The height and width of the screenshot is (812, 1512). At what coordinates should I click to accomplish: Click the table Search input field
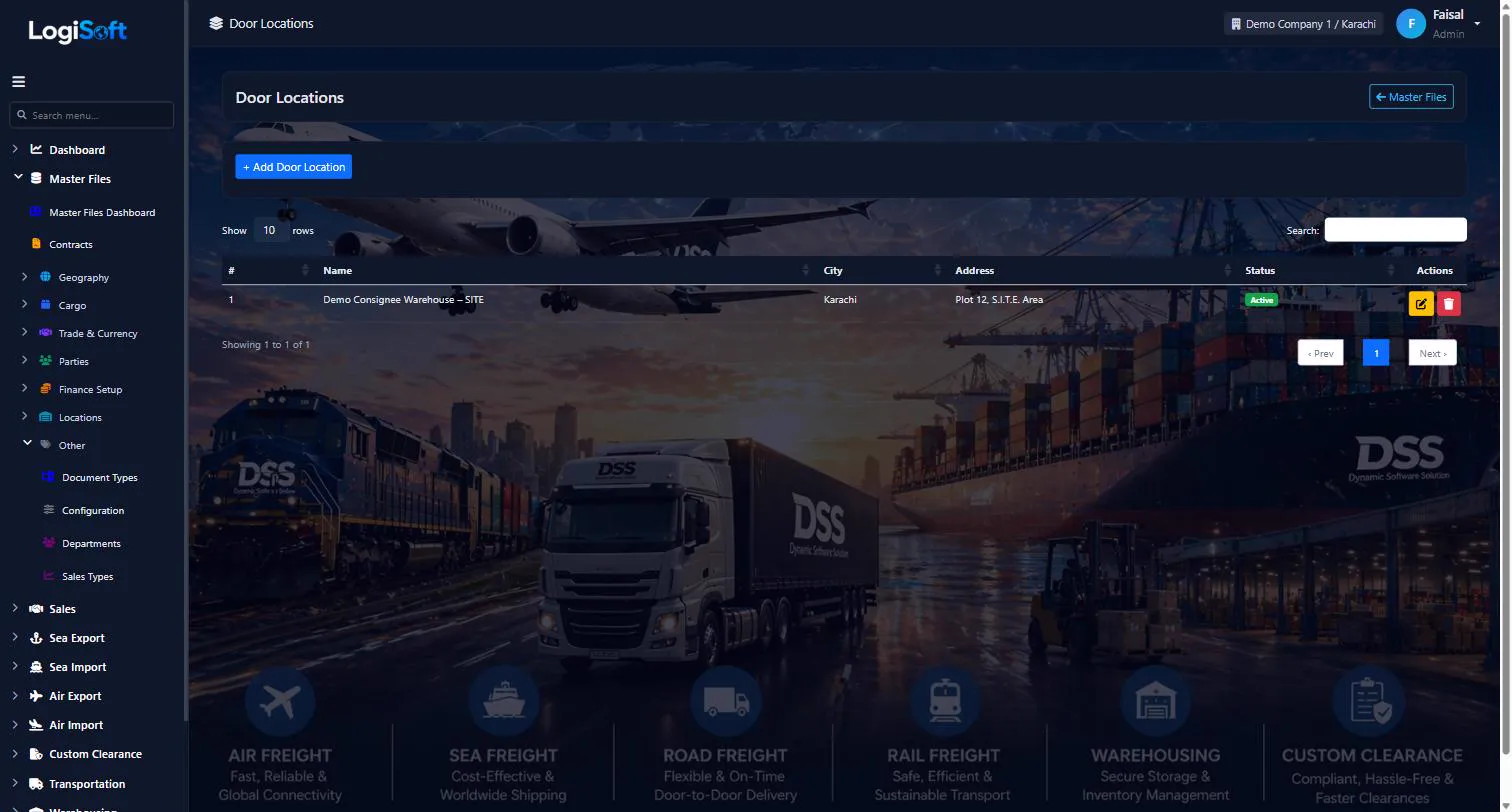coord(1396,230)
